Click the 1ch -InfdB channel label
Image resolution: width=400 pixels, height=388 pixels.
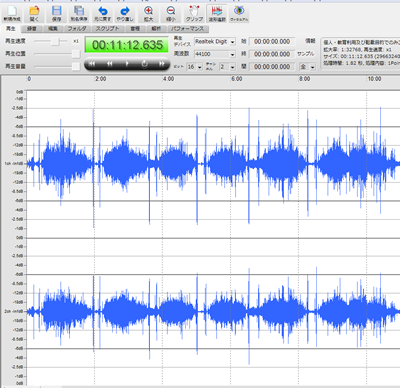coord(14,164)
